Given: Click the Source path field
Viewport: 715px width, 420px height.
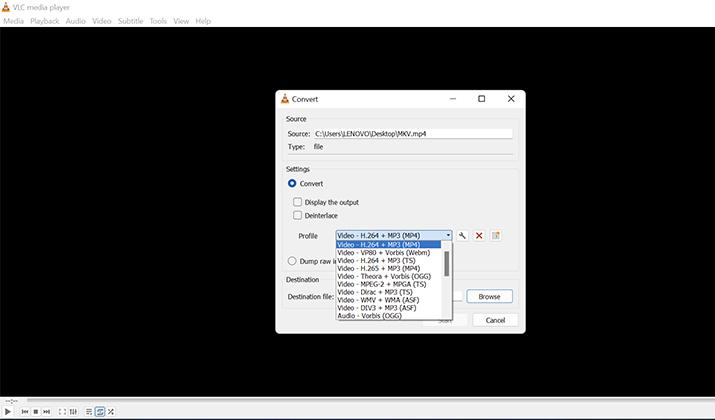Looking at the screenshot, I should click(413, 134).
